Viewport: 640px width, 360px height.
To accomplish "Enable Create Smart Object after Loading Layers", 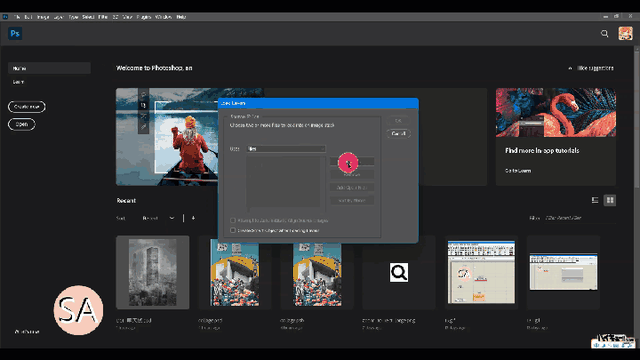I will [x=233, y=231].
